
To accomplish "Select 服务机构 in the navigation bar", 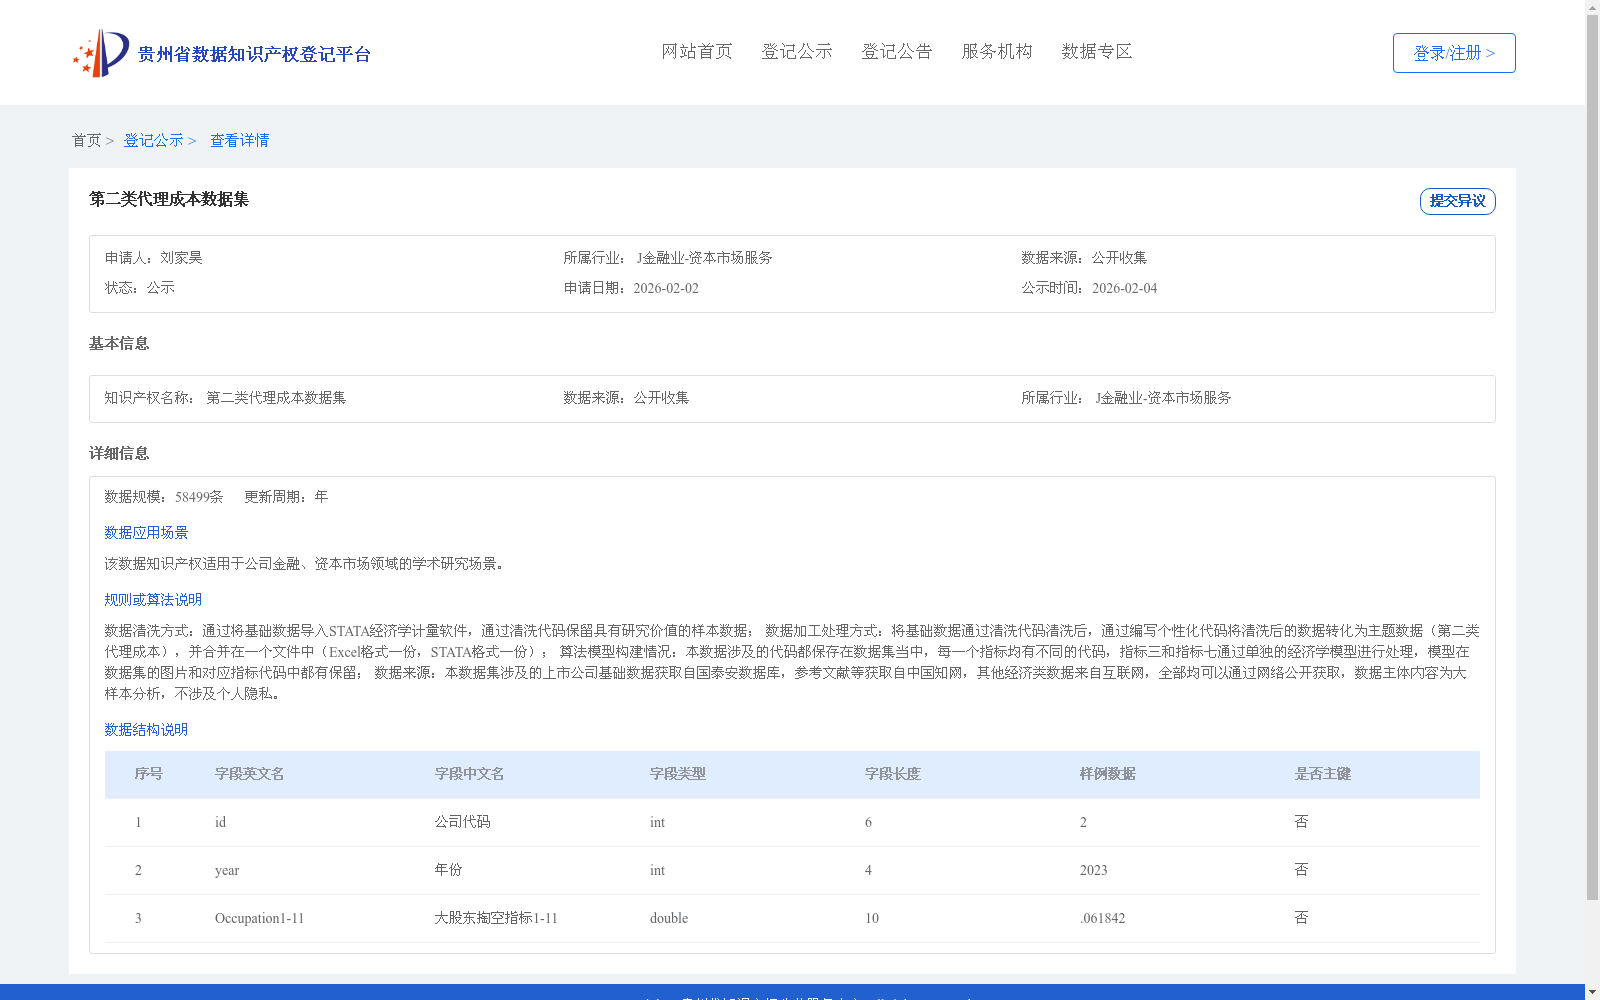I will [x=997, y=52].
